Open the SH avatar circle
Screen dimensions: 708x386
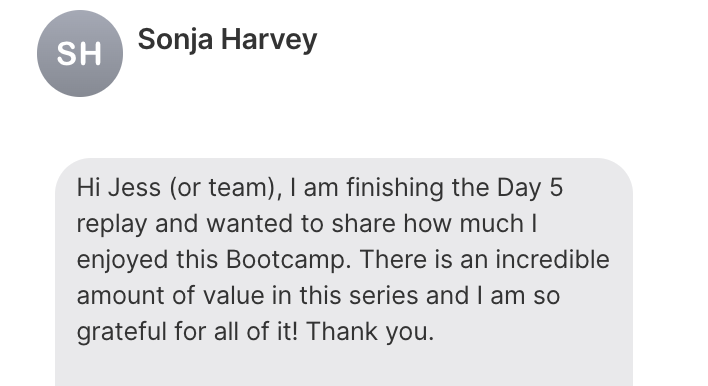80,53
